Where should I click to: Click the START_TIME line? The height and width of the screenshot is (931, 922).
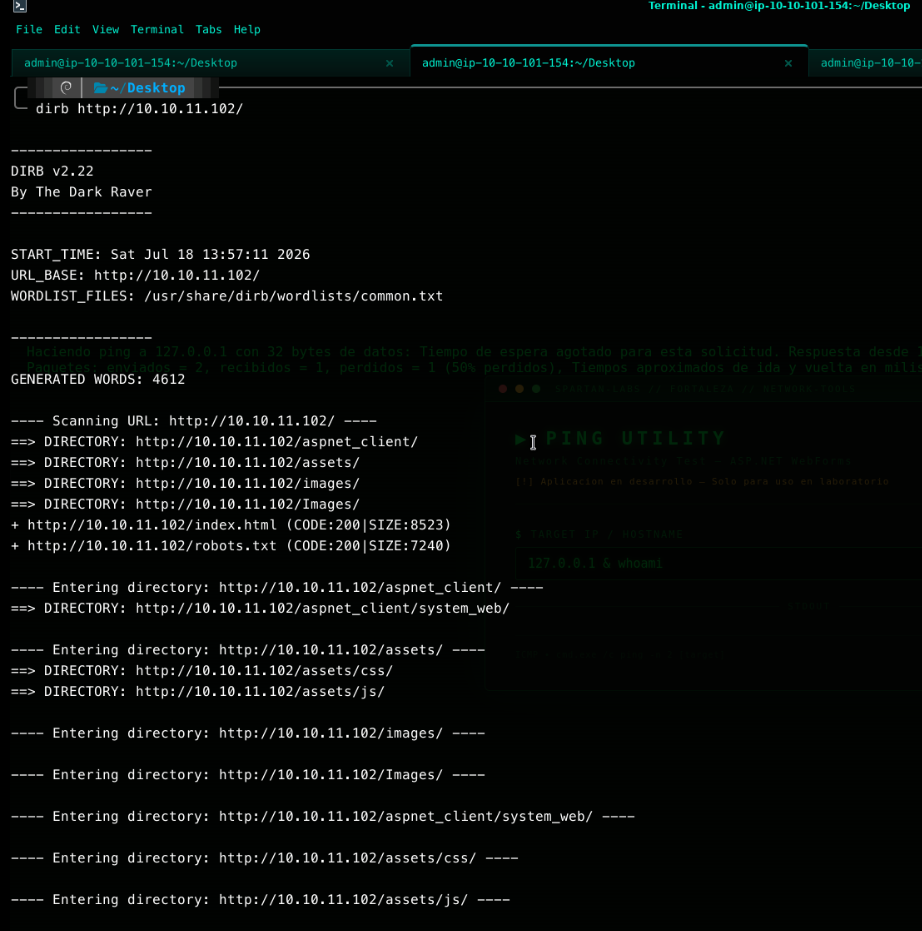tap(160, 254)
